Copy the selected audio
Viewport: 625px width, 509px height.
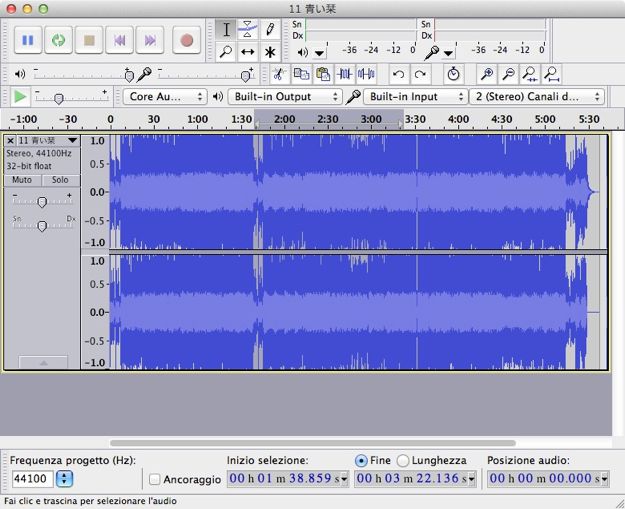tap(301, 74)
